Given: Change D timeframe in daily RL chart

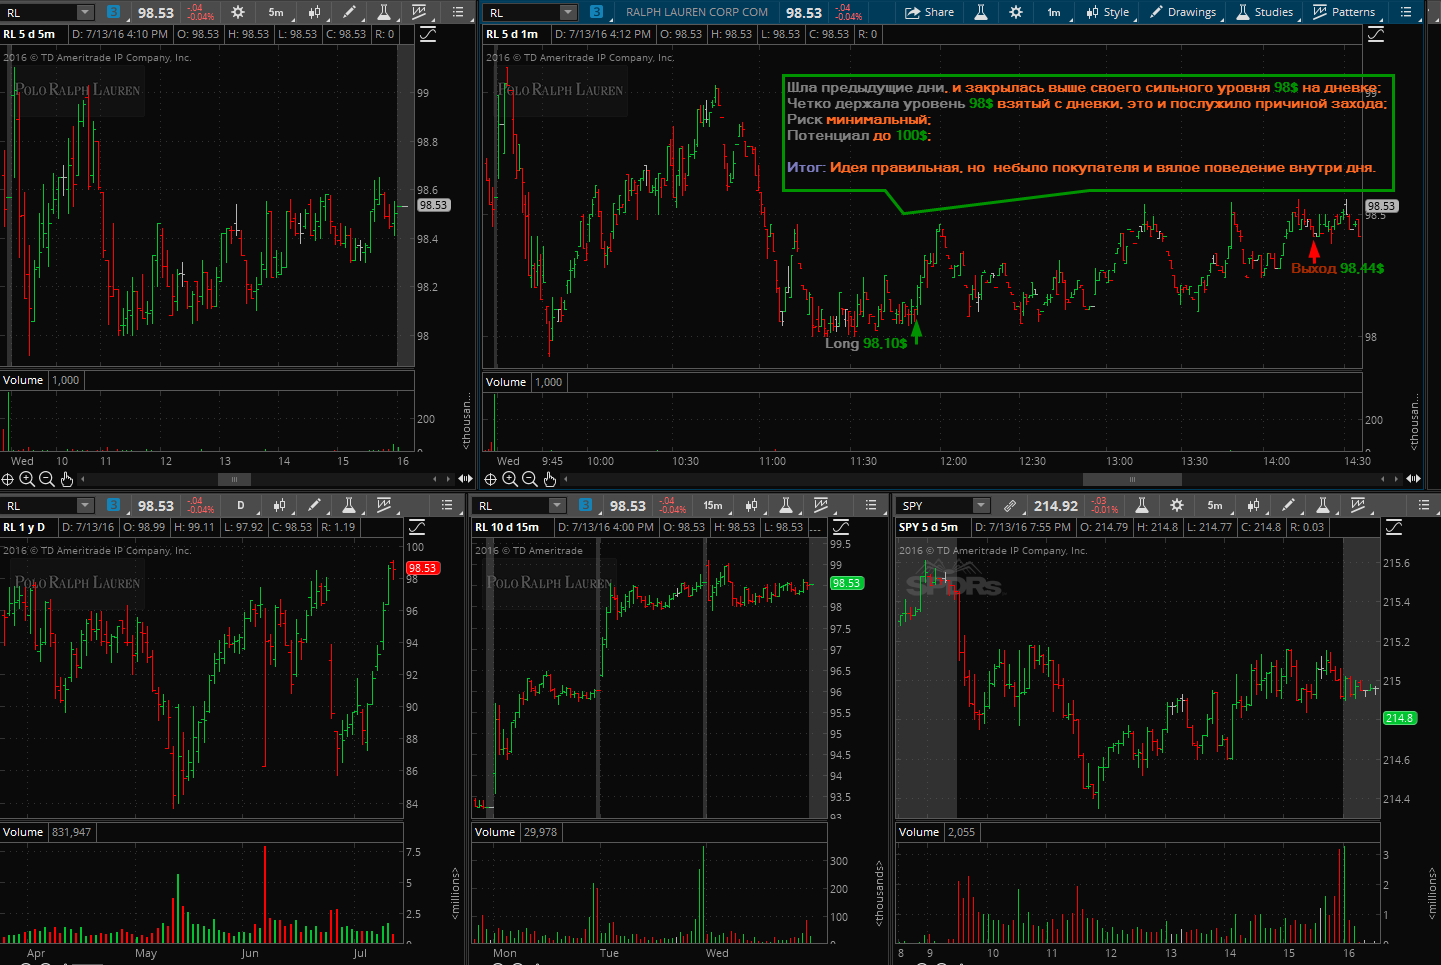Looking at the screenshot, I should point(241,505).
